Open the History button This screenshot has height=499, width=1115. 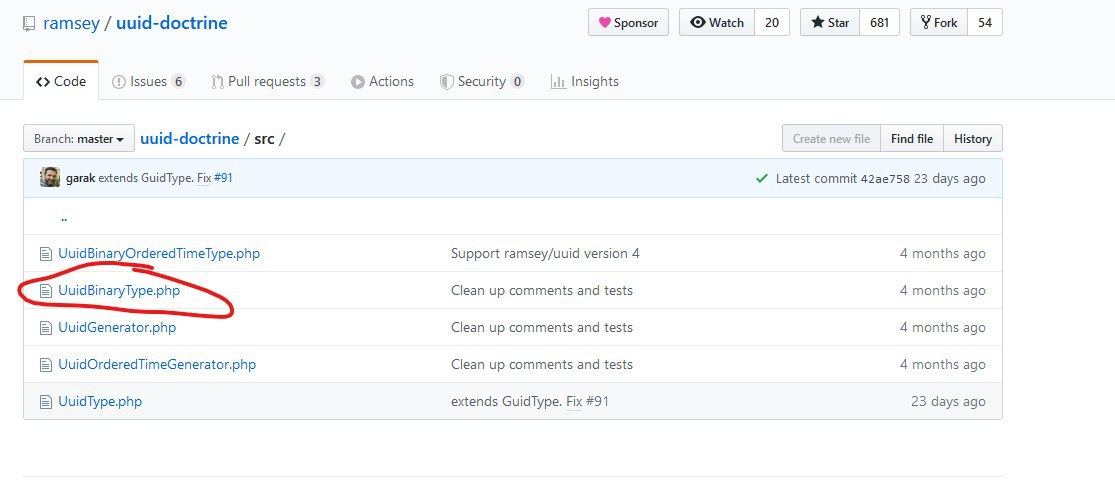point(973,139)
